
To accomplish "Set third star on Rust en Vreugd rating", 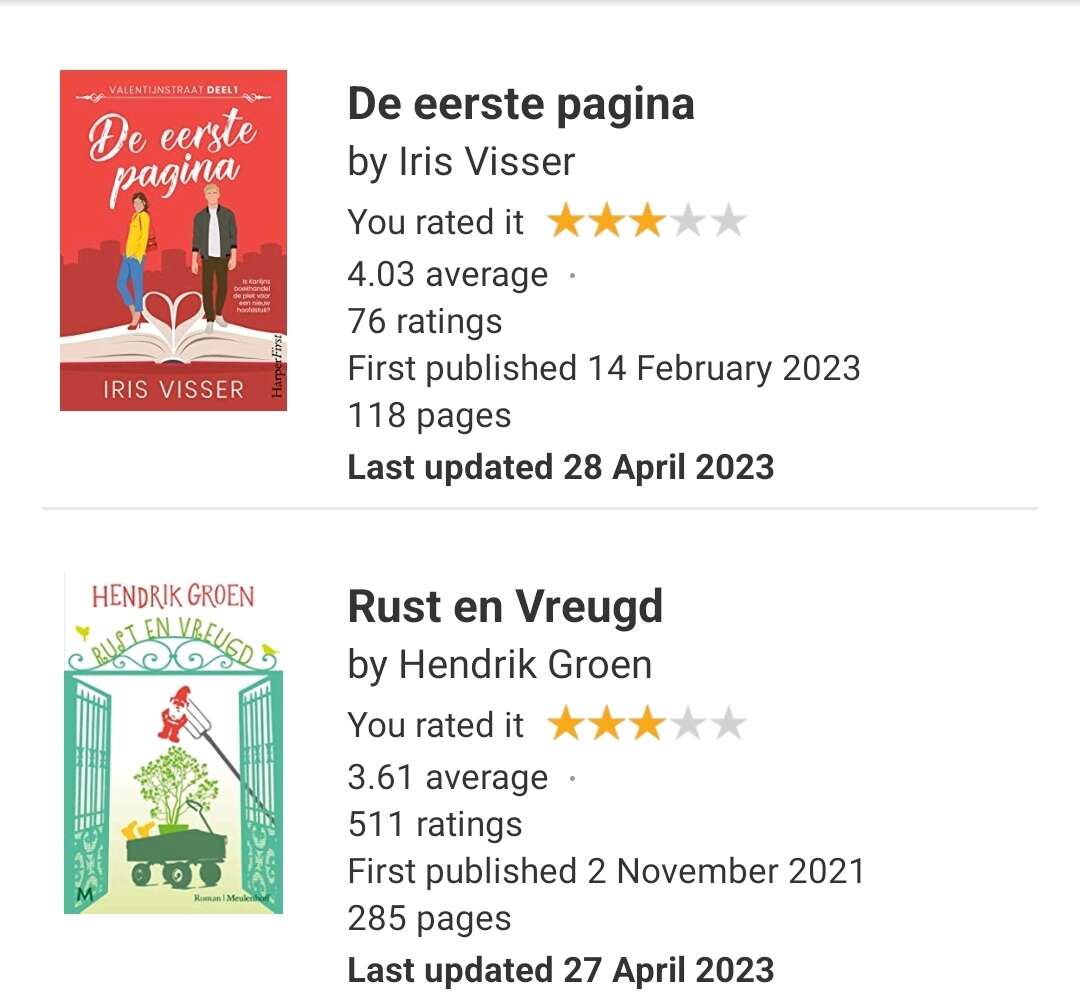I will [x=647, y=724].
